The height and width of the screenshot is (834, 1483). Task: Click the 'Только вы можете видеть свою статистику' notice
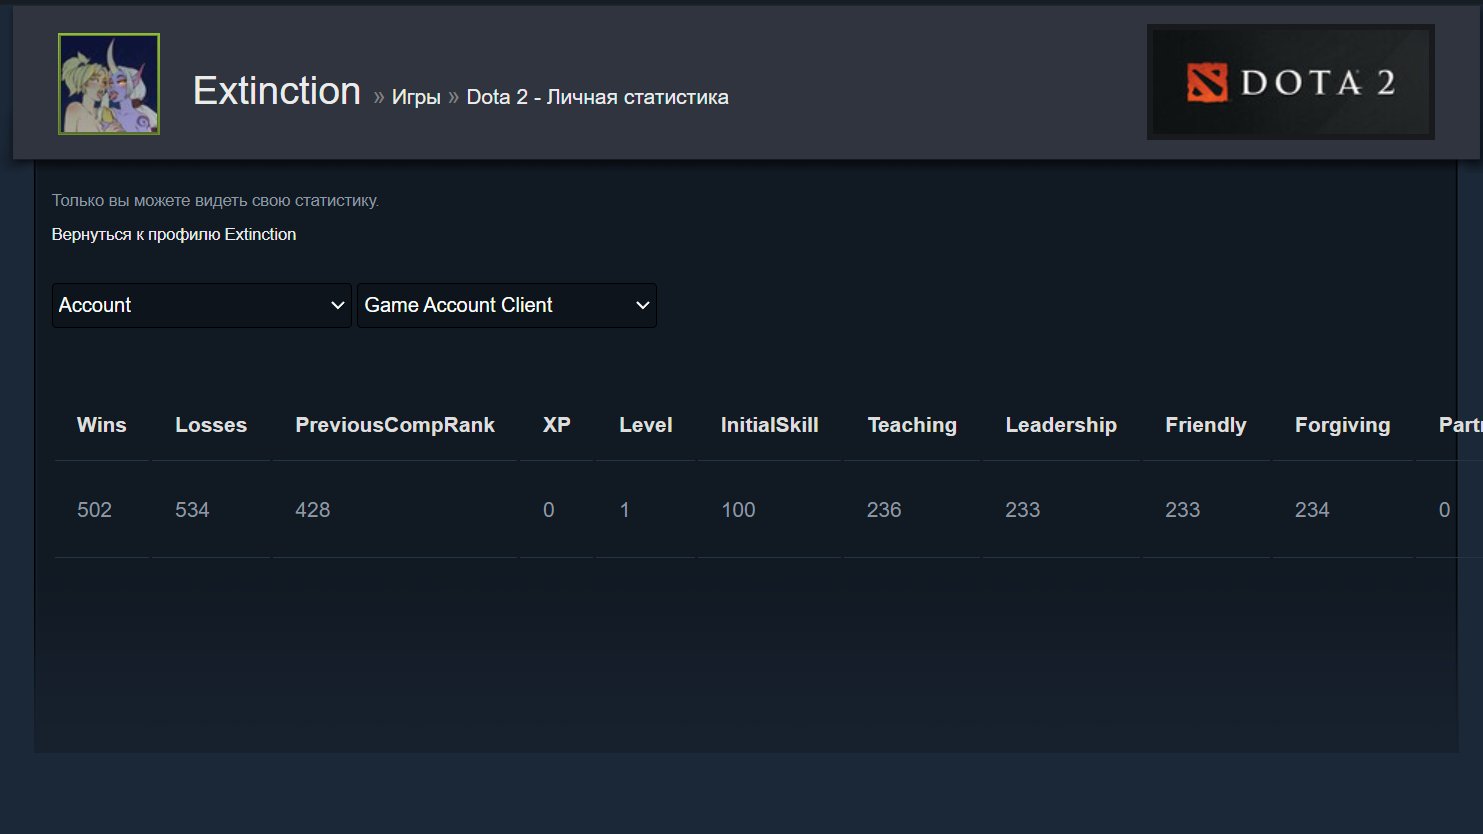tap(215, 200)
